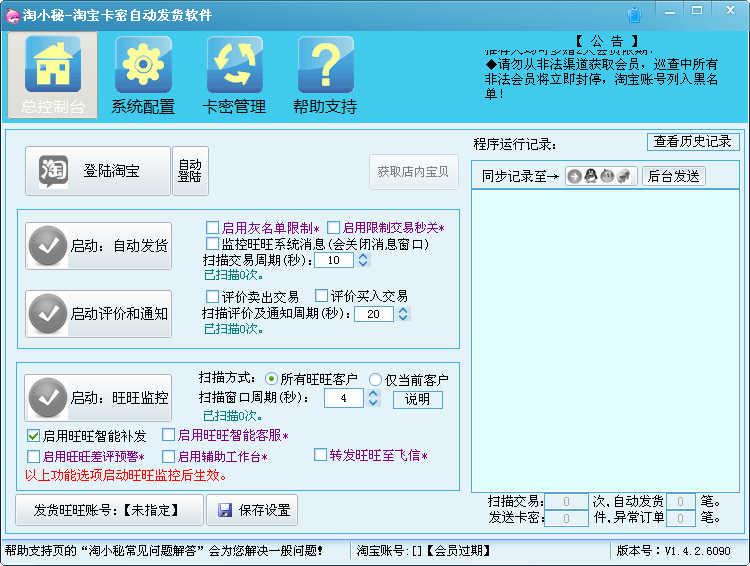Enable 启用旺旺差评预警 checkbox
Screen dimensions: 750x566
click(33, 456)
